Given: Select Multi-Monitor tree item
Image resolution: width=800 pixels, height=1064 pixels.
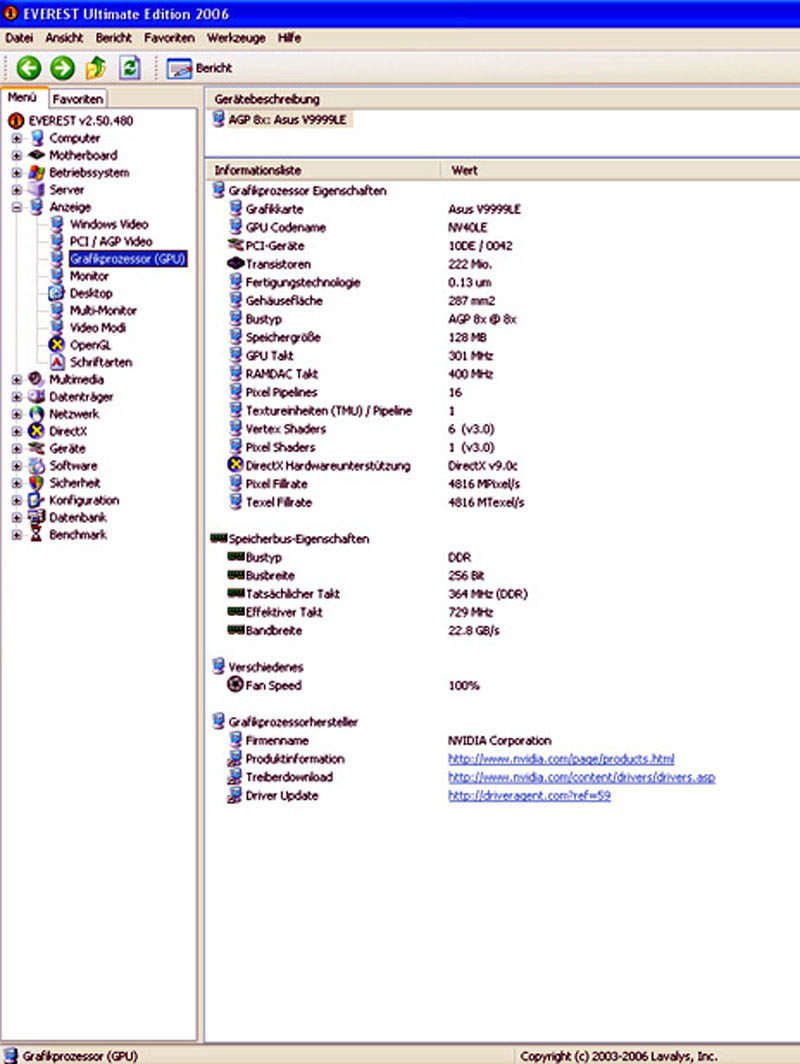Looking at the screenshot, I should [103, 311].
